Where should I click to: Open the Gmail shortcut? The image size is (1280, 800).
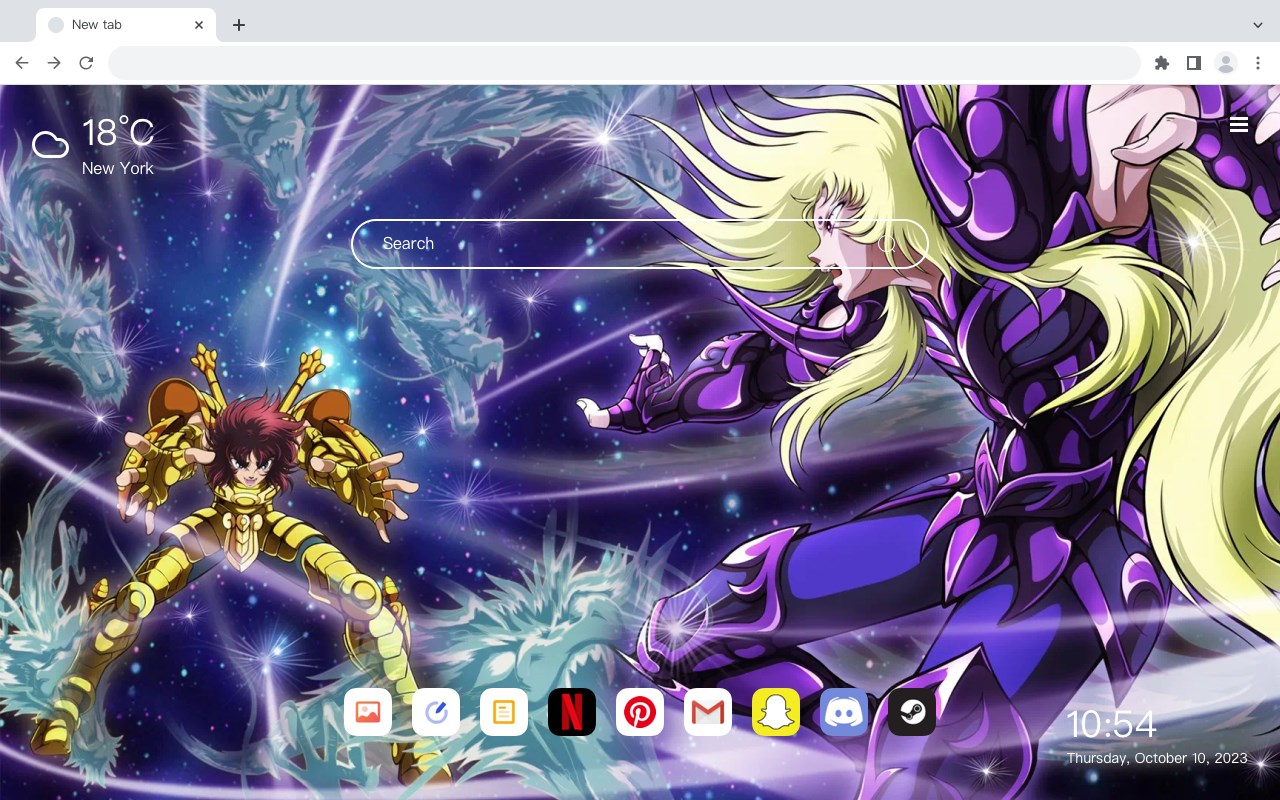click(x=708, y=712)
